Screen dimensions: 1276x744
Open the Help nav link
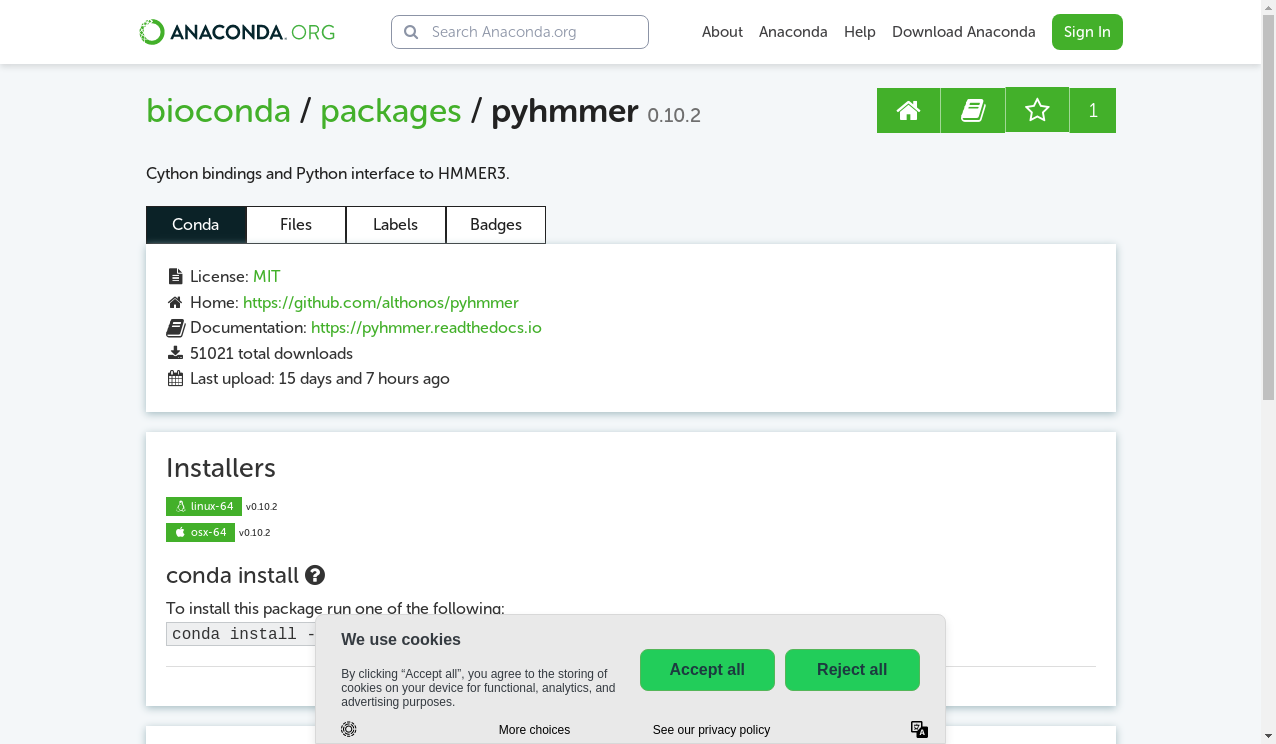click(x=860, y=32)
